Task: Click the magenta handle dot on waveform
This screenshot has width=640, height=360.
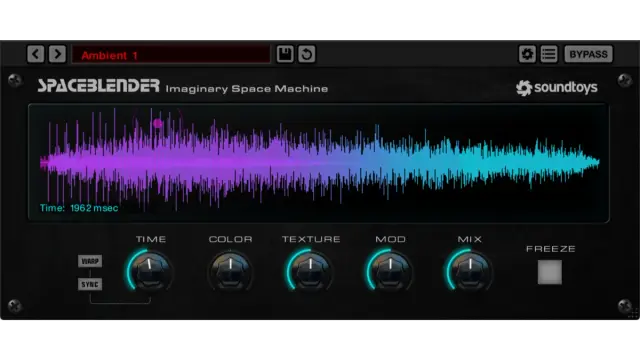Action: click(x=158, y=123)
